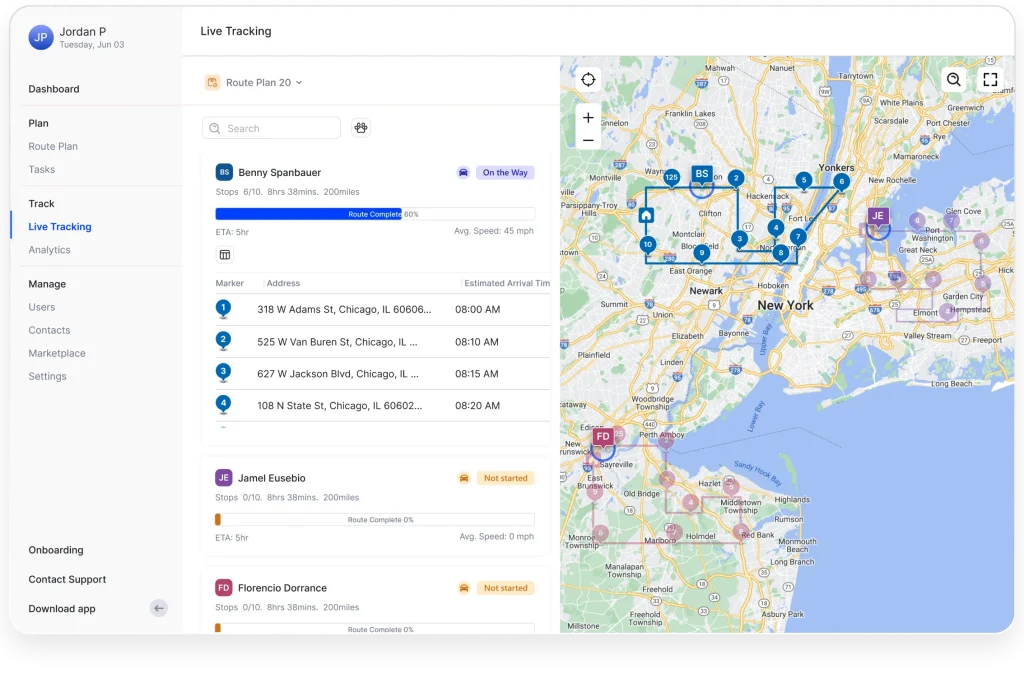The width and height of the screenshot is (1024, 673).
Task: Collapse the sidebar with arrow button
Action: coord(159,608)
